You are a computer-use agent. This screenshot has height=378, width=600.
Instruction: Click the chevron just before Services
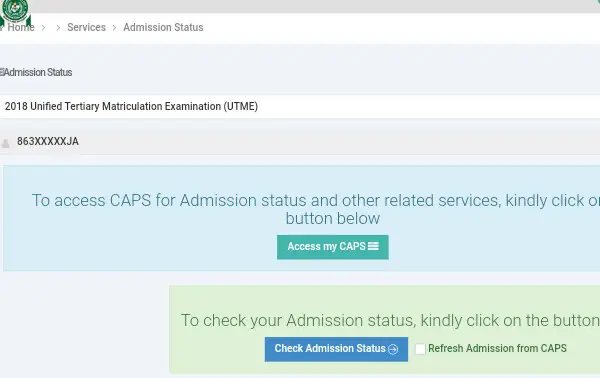click(58, 28)
